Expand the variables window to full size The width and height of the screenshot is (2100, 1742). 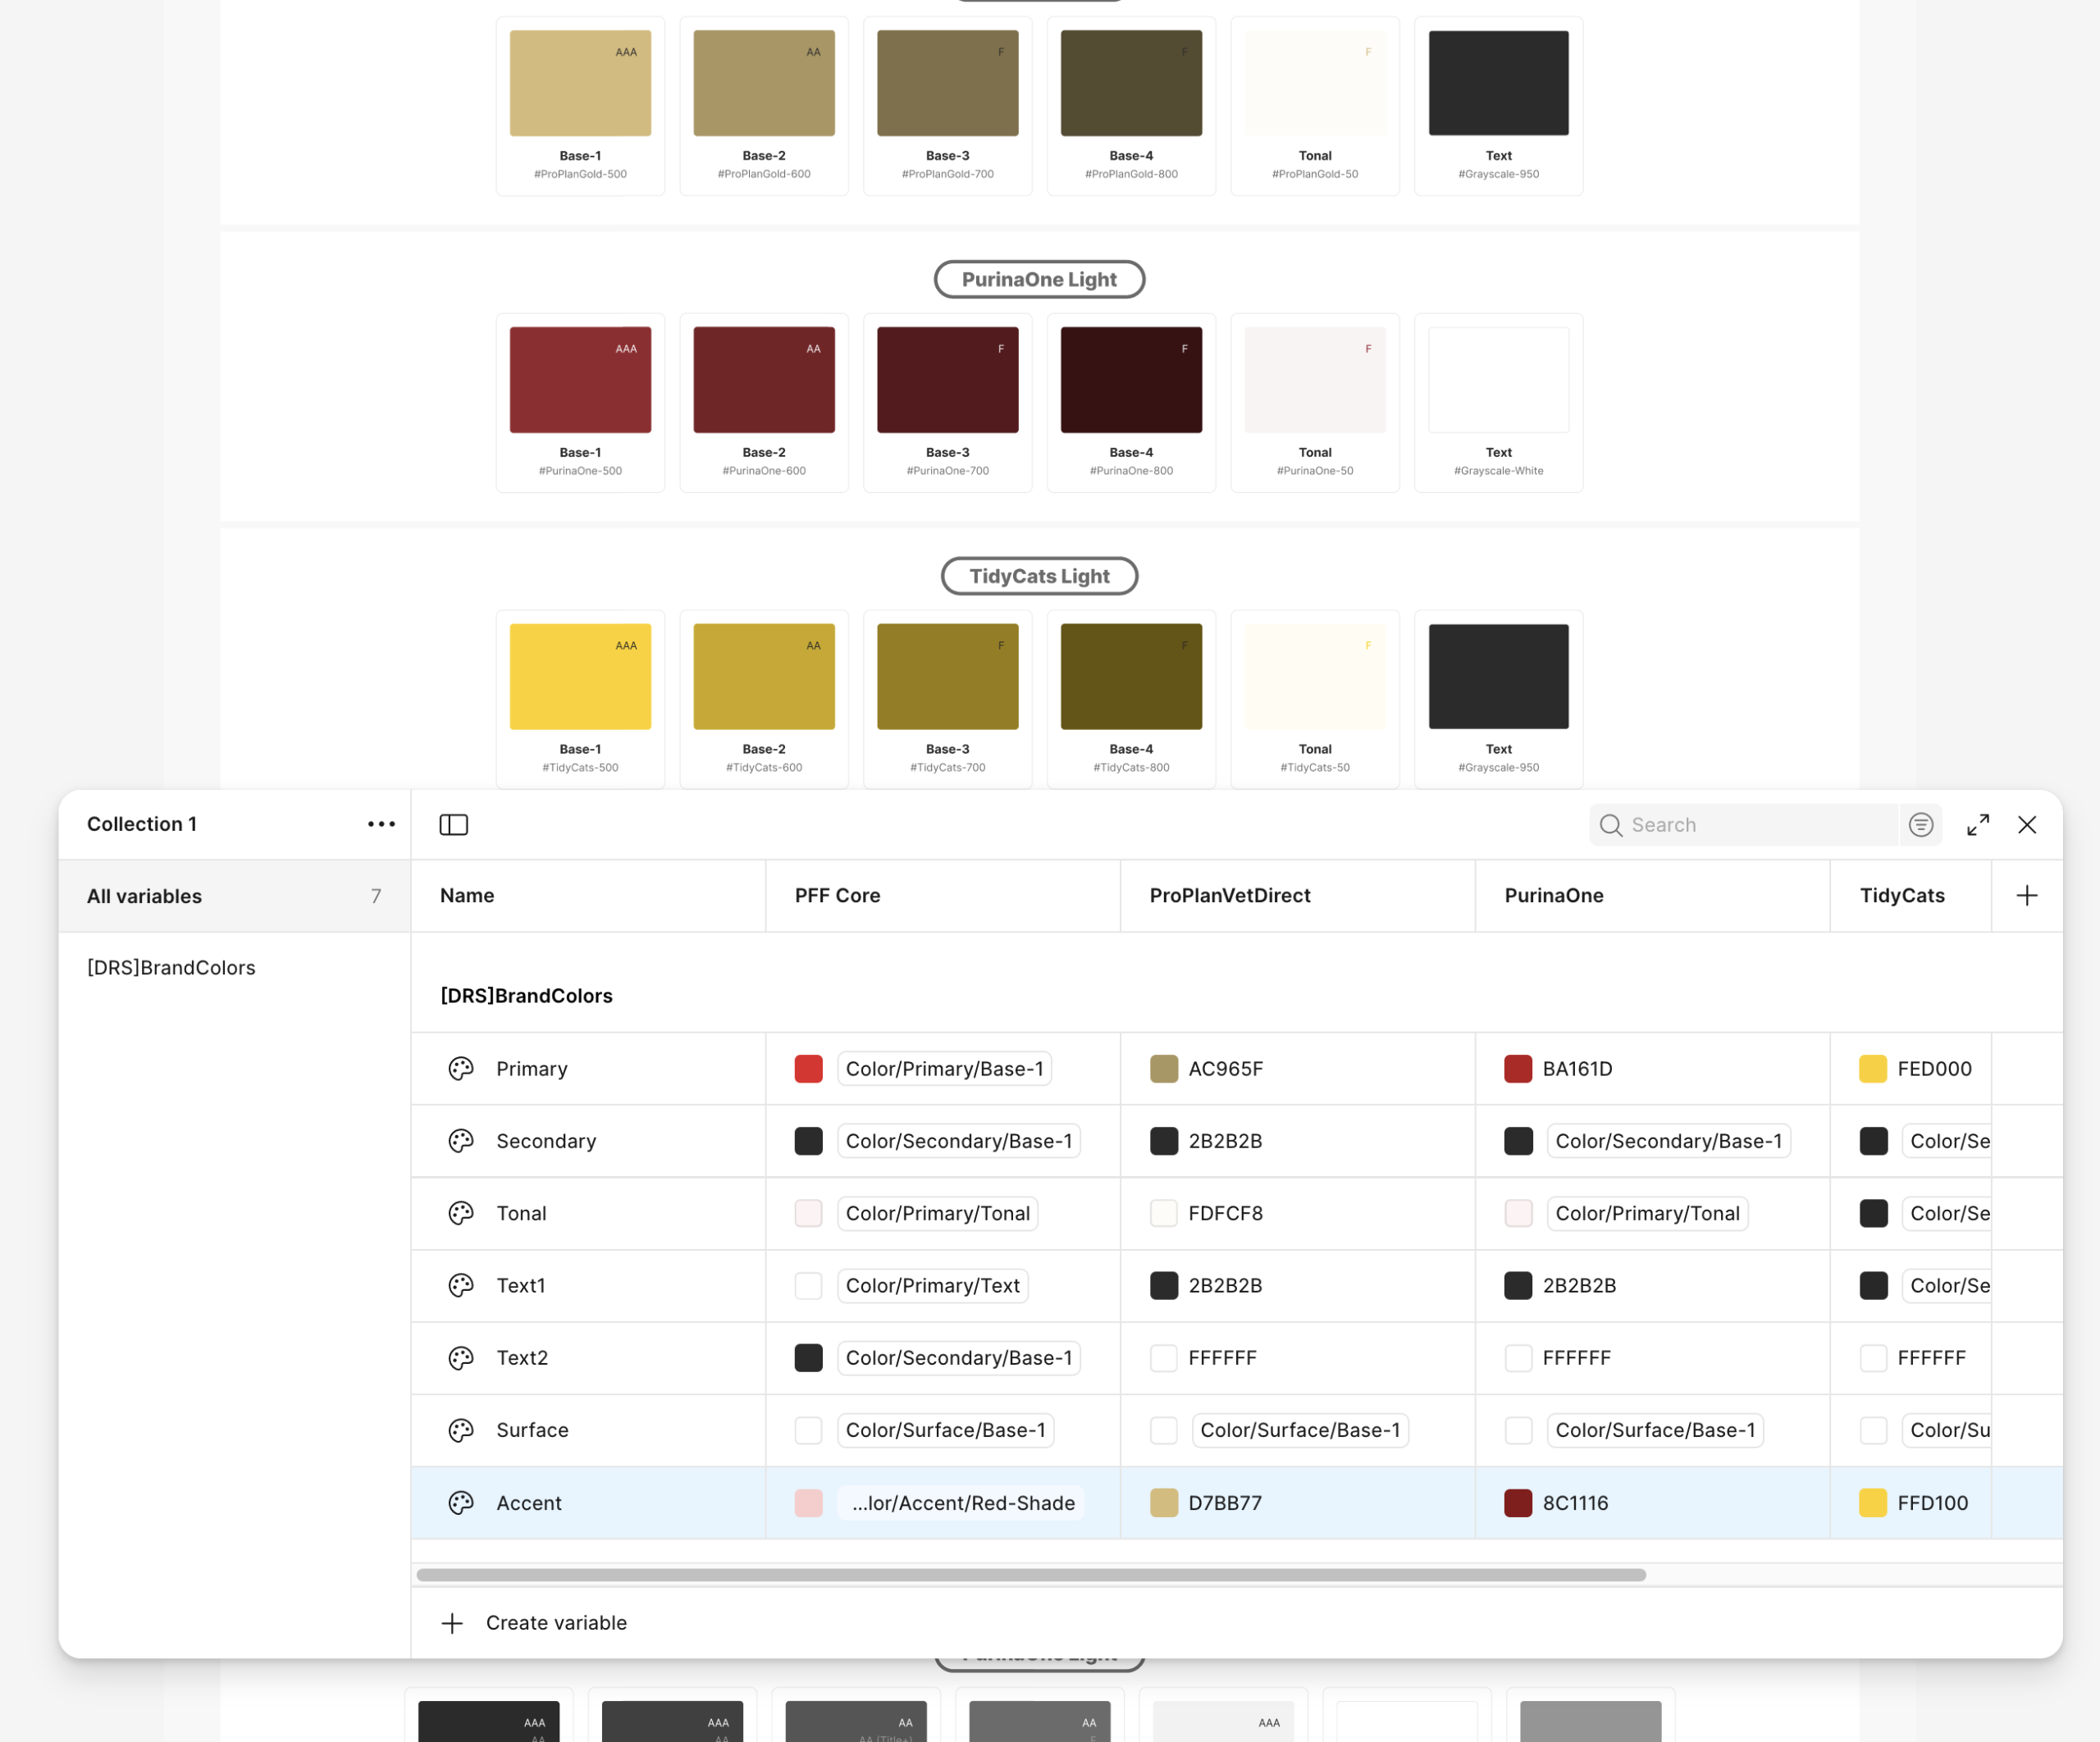[x=1977, y=825]
